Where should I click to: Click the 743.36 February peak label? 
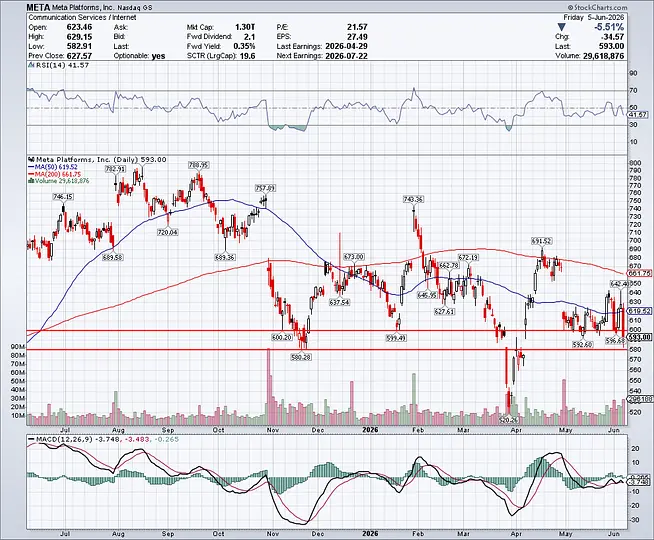413,200
